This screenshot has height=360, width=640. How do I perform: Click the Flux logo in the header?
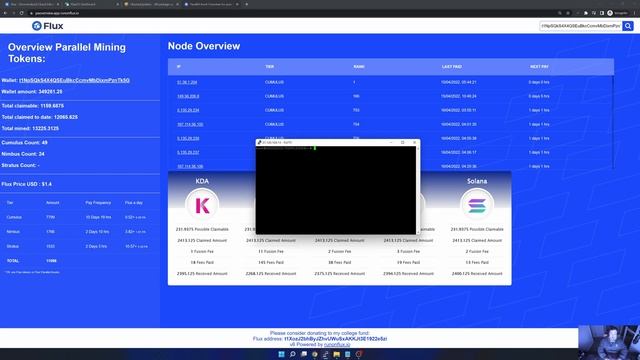pyautogui.click(x=47, y=26)
